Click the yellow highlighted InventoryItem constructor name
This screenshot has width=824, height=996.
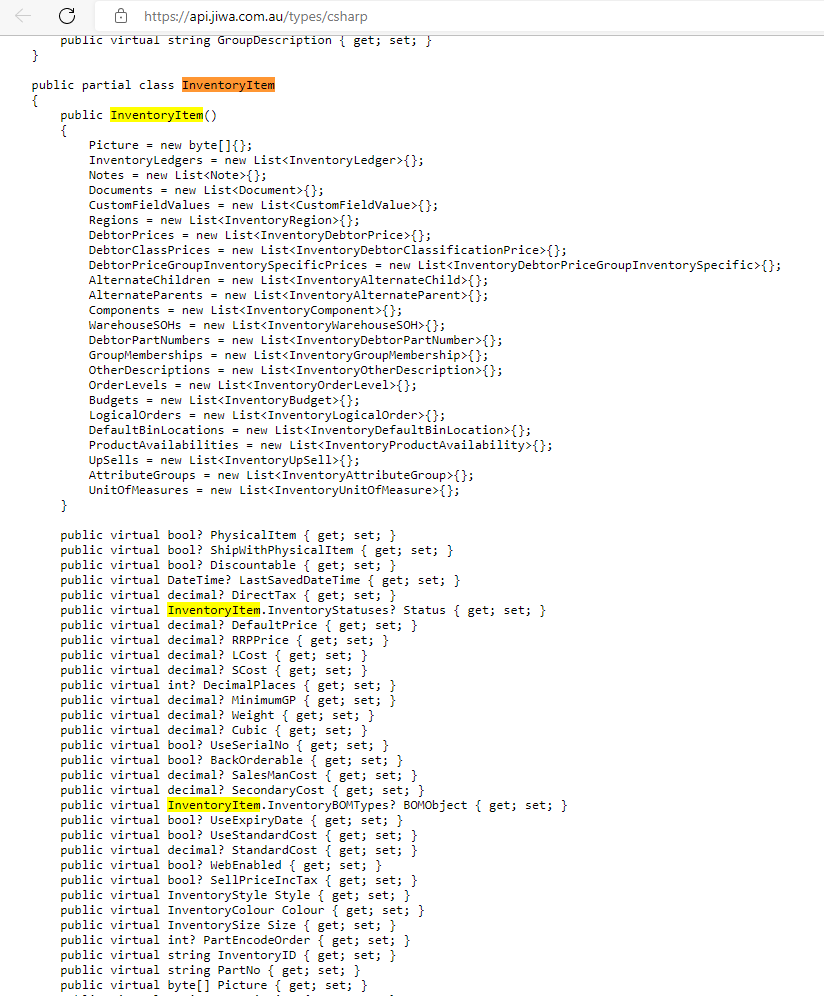point(157,115)
